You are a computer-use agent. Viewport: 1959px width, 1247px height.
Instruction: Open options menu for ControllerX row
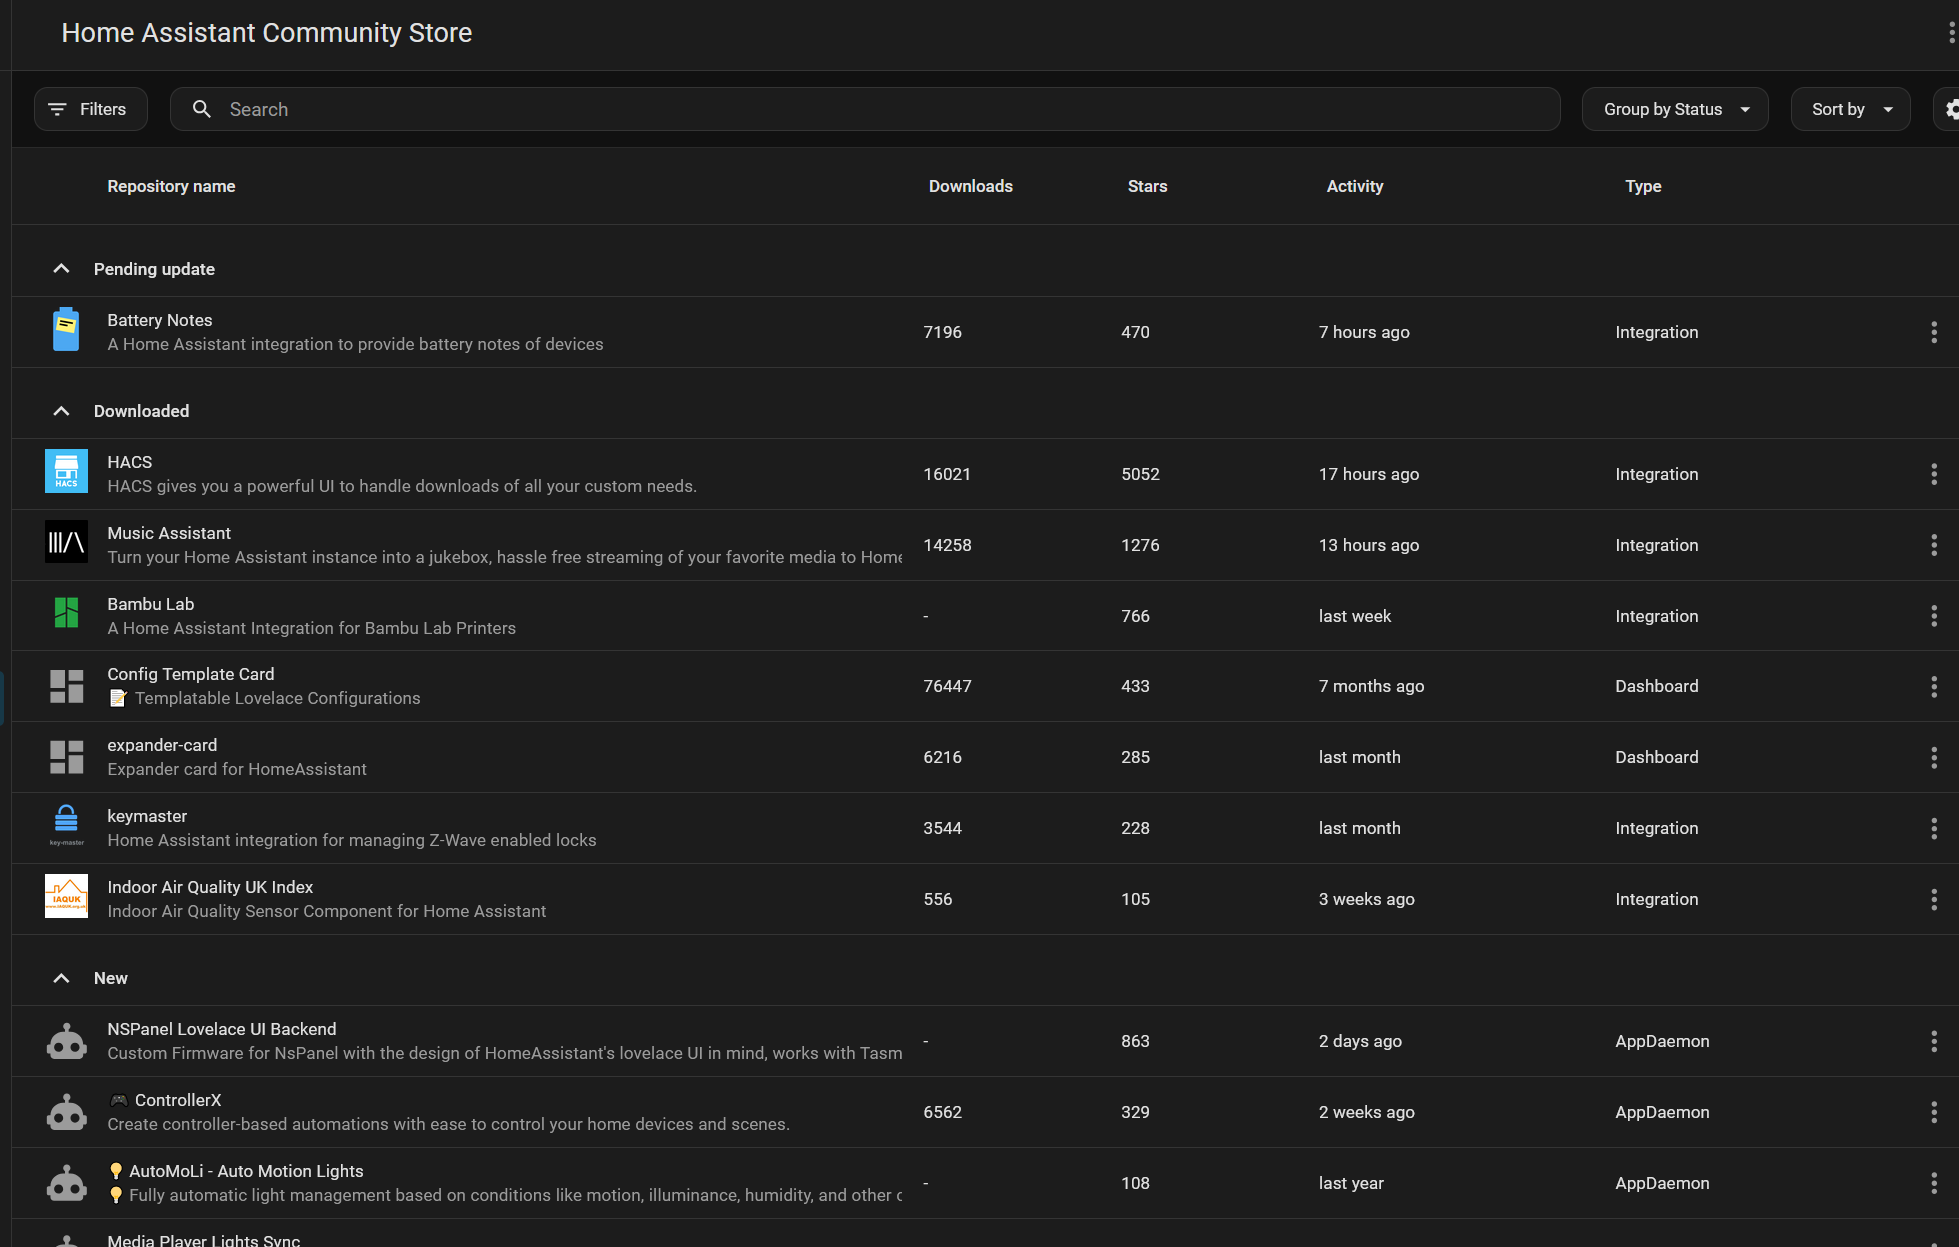click(1933, 1112)
